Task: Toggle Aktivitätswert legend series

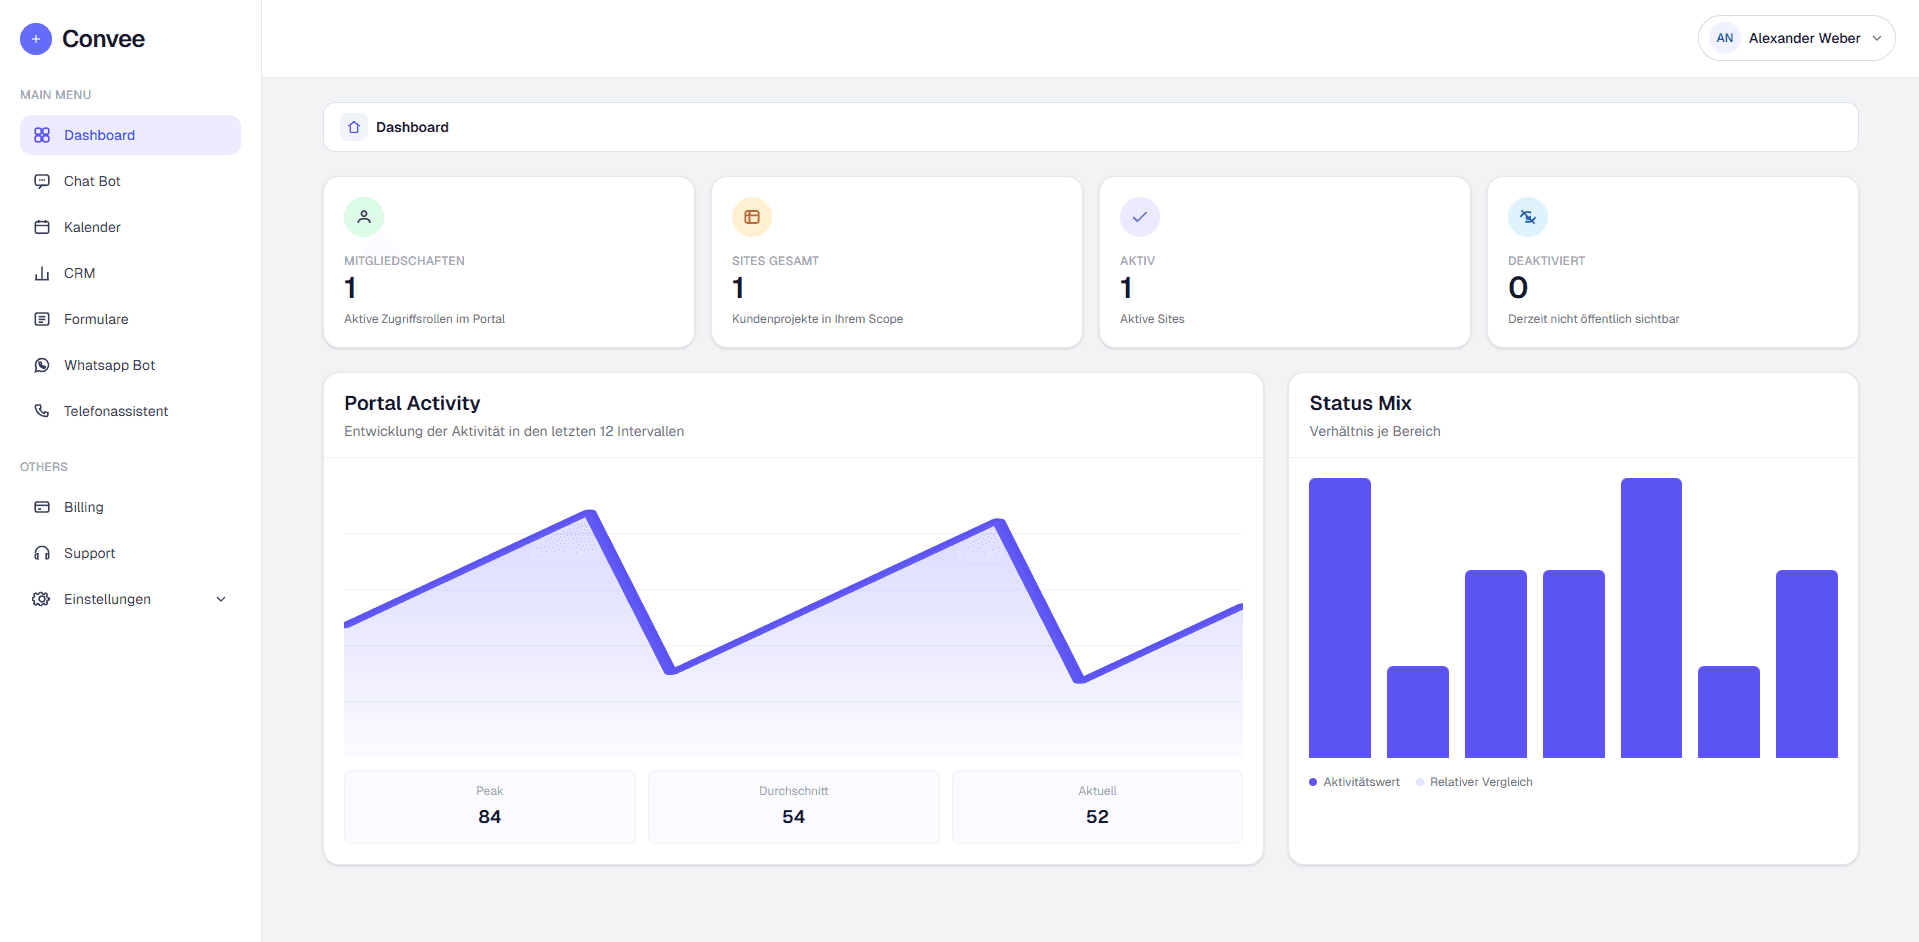Action: pos(1354,782)
